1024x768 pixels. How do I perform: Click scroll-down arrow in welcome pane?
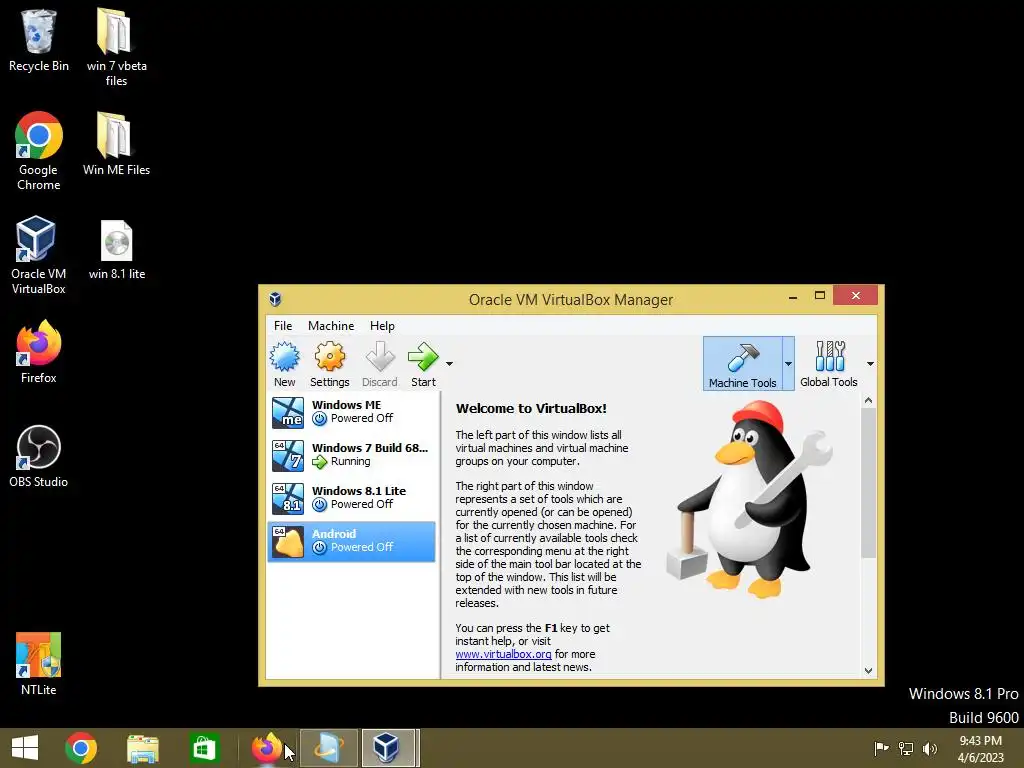pyautogui.click(x=868, y=671)
